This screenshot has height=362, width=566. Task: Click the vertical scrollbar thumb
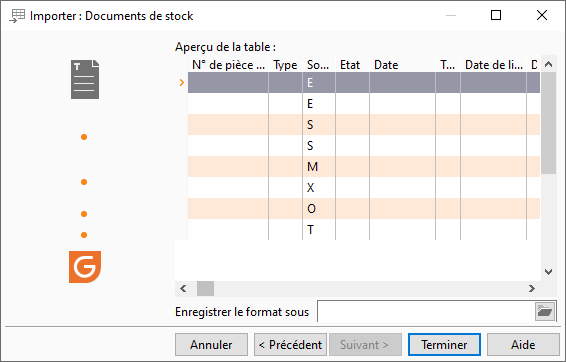pos(548,123)
